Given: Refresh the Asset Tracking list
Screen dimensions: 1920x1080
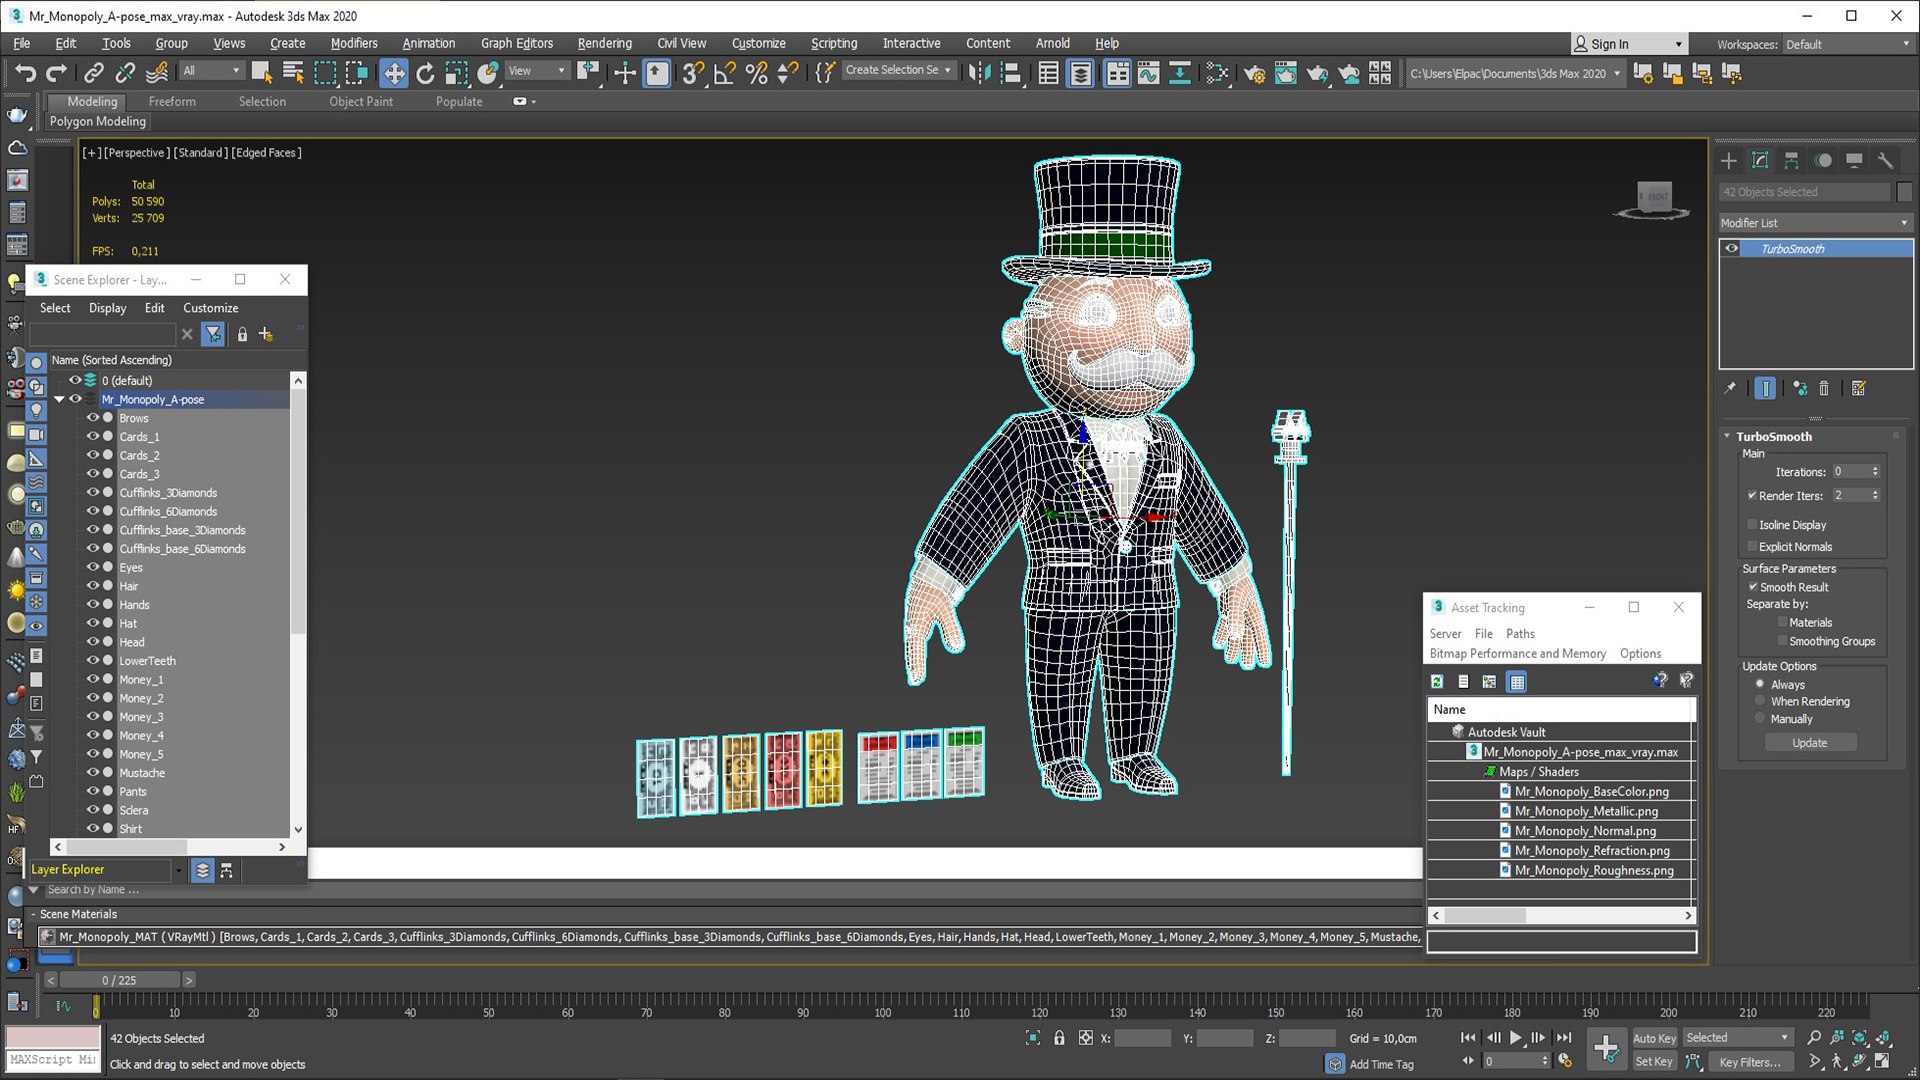Looking at the screenshot, I should (x=1437, y=681).
